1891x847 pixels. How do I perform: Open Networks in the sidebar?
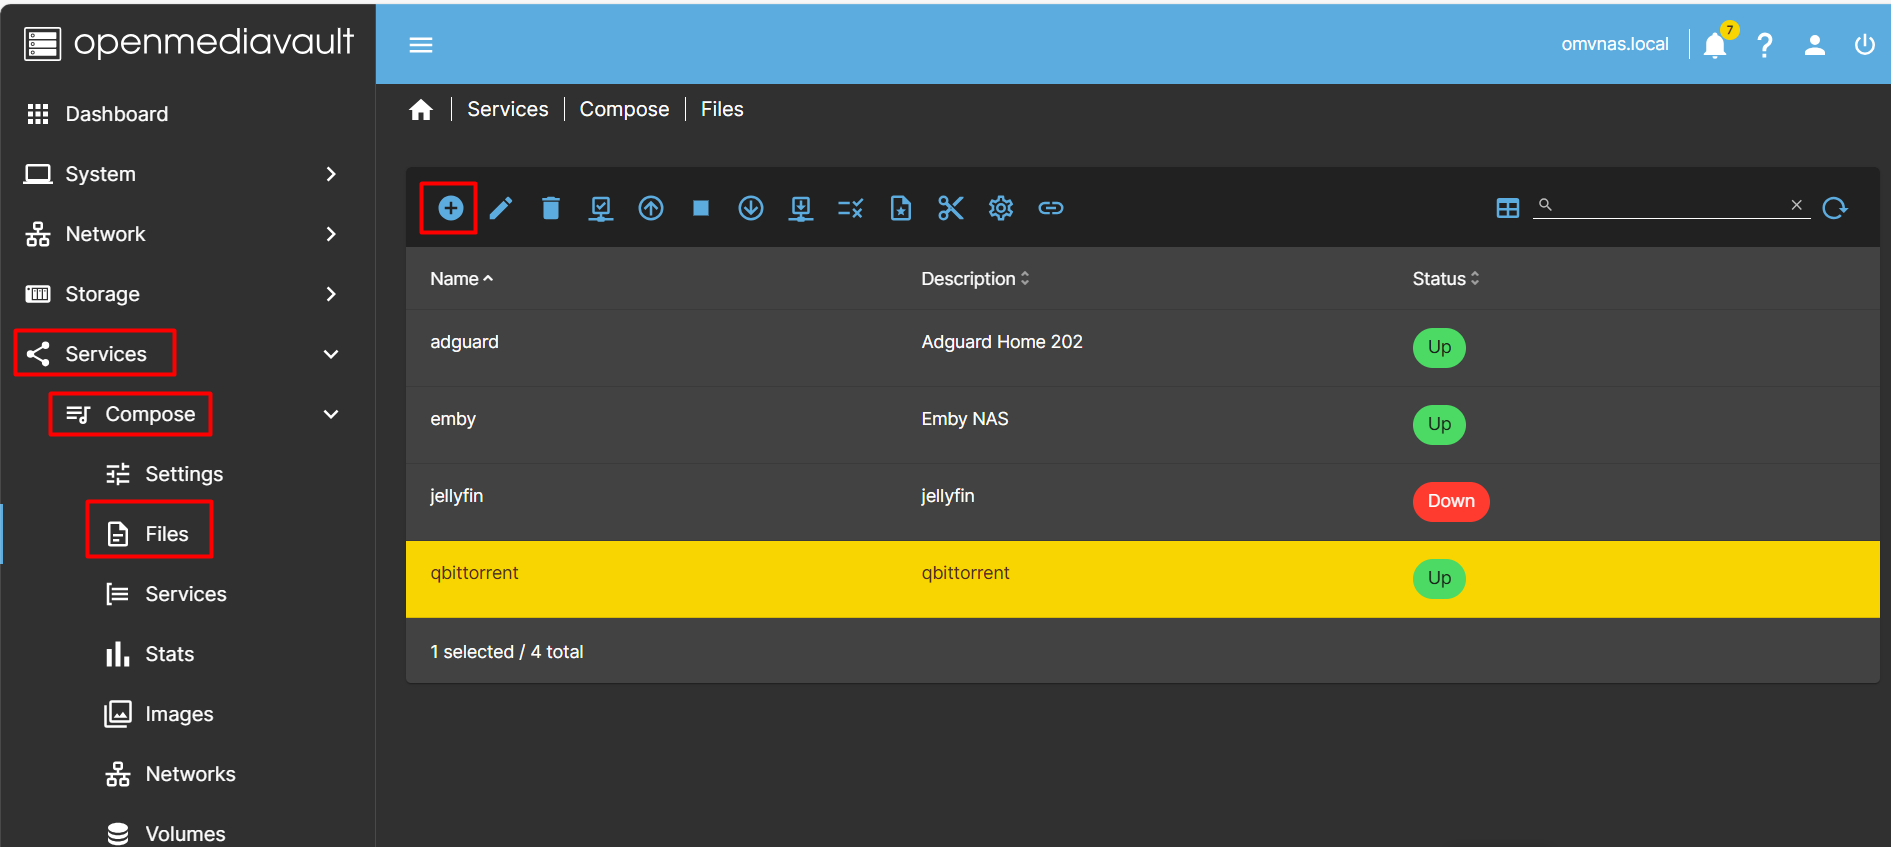pyautogui.click(x=188, y=774)
